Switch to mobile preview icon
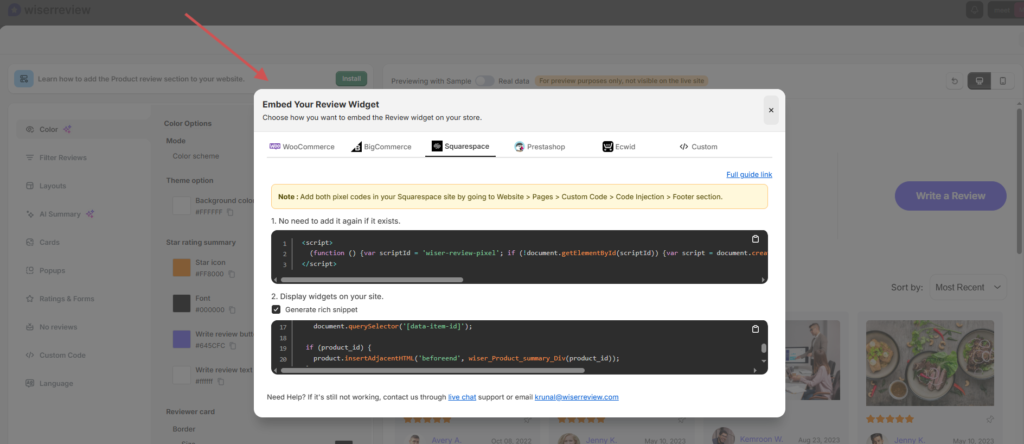The image size is (1024, 444). 1001,80
